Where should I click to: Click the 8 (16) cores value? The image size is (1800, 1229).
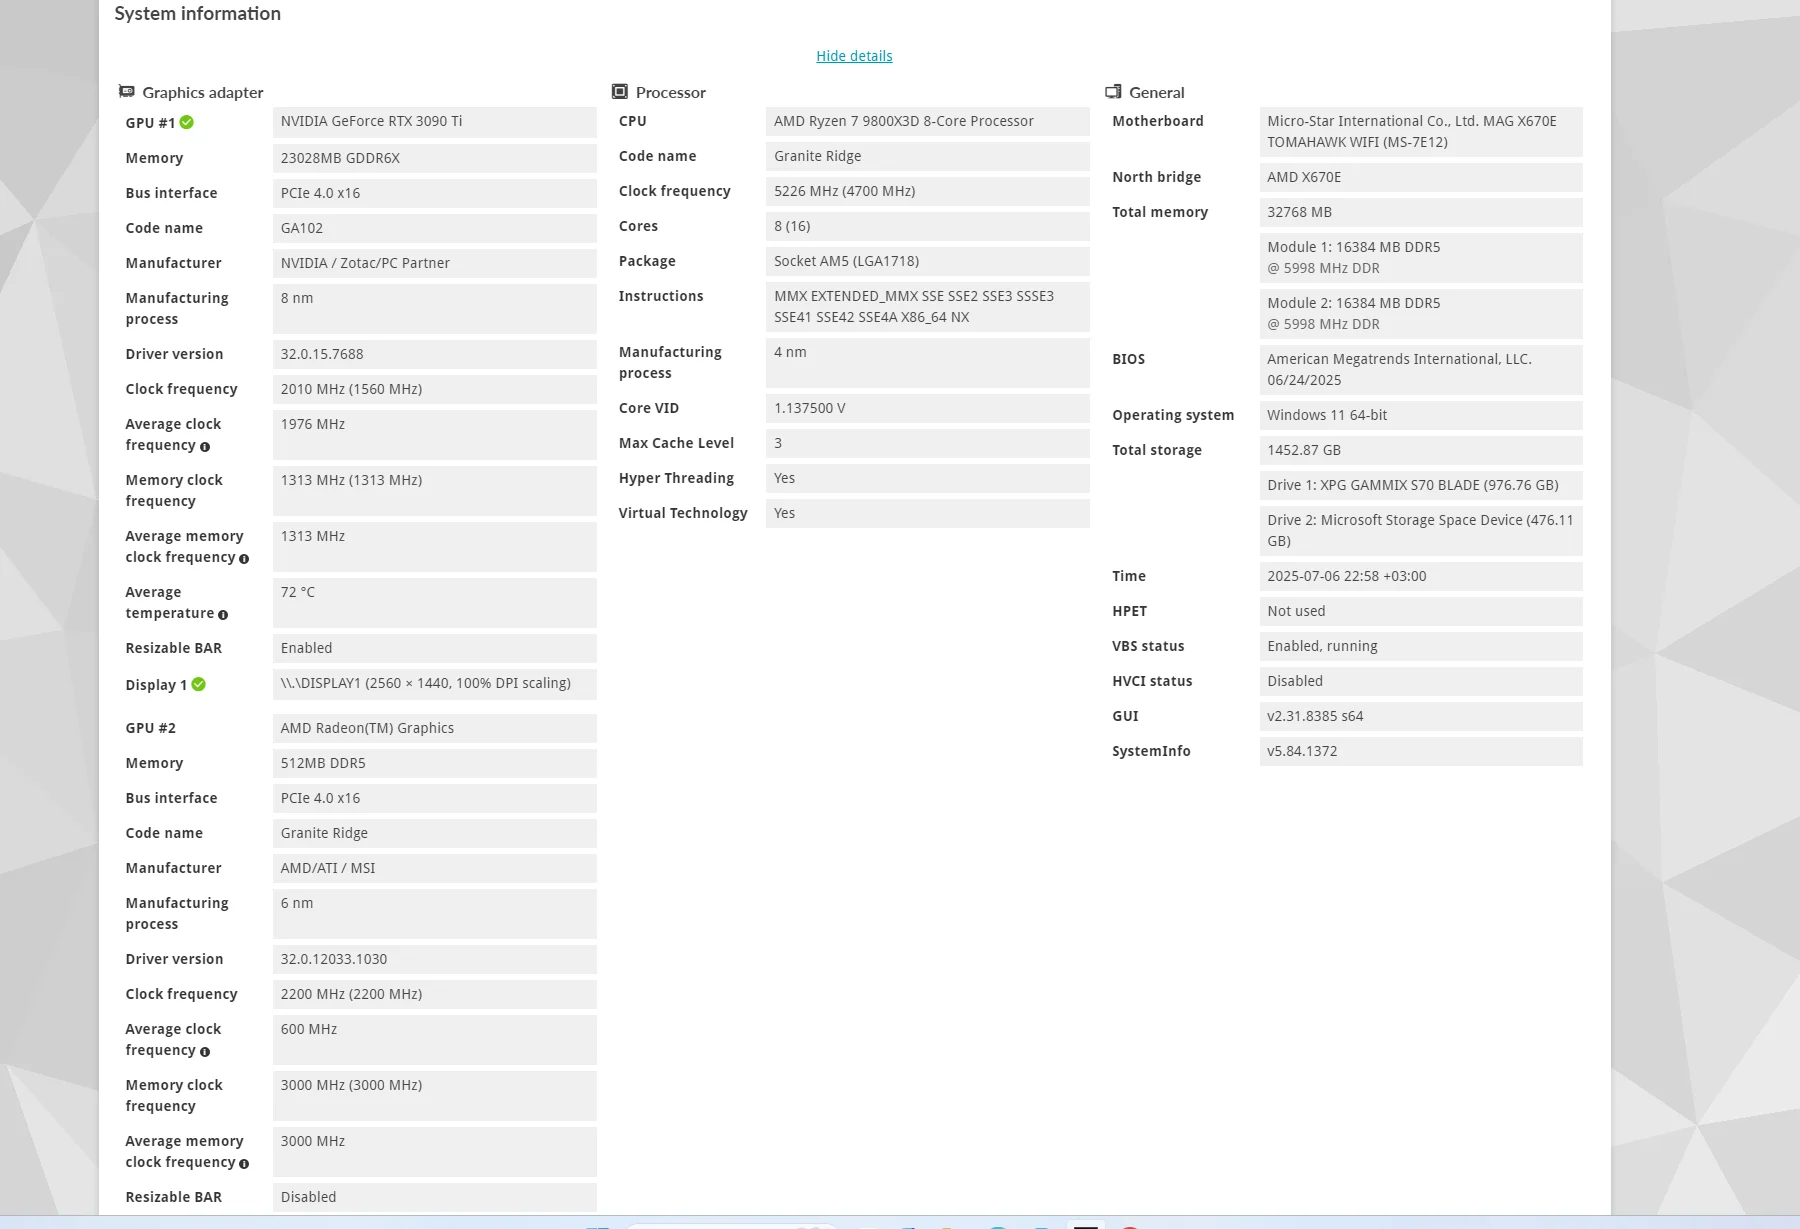928,226
